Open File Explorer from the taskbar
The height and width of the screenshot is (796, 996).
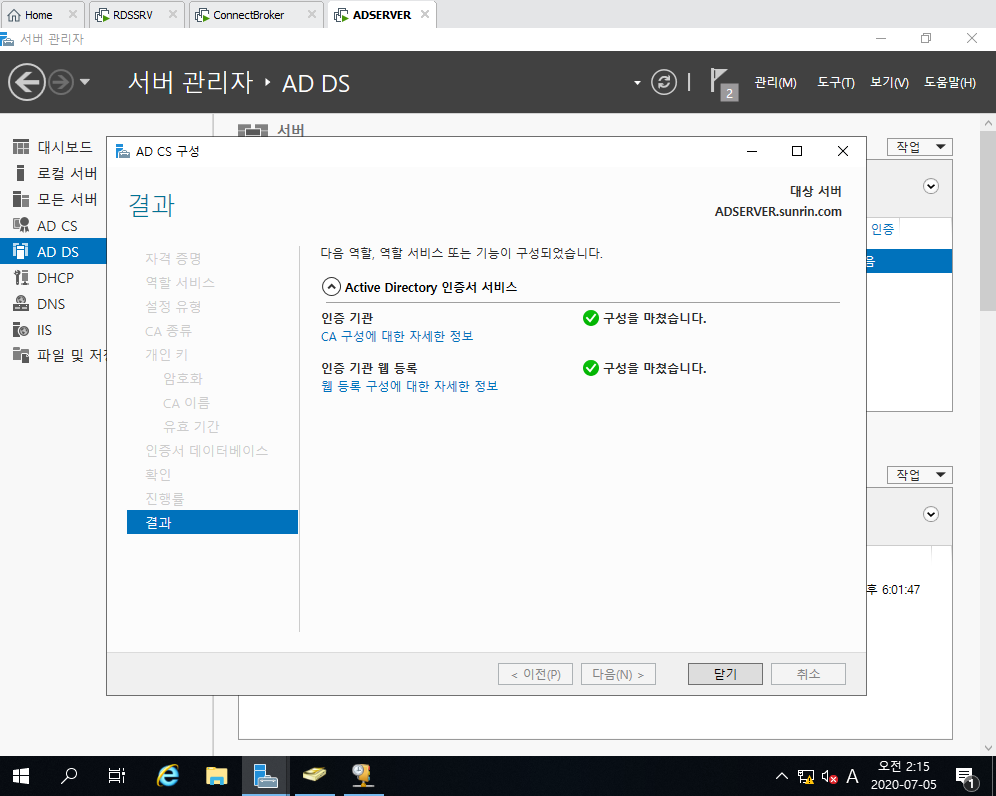(x=217, y=776)
